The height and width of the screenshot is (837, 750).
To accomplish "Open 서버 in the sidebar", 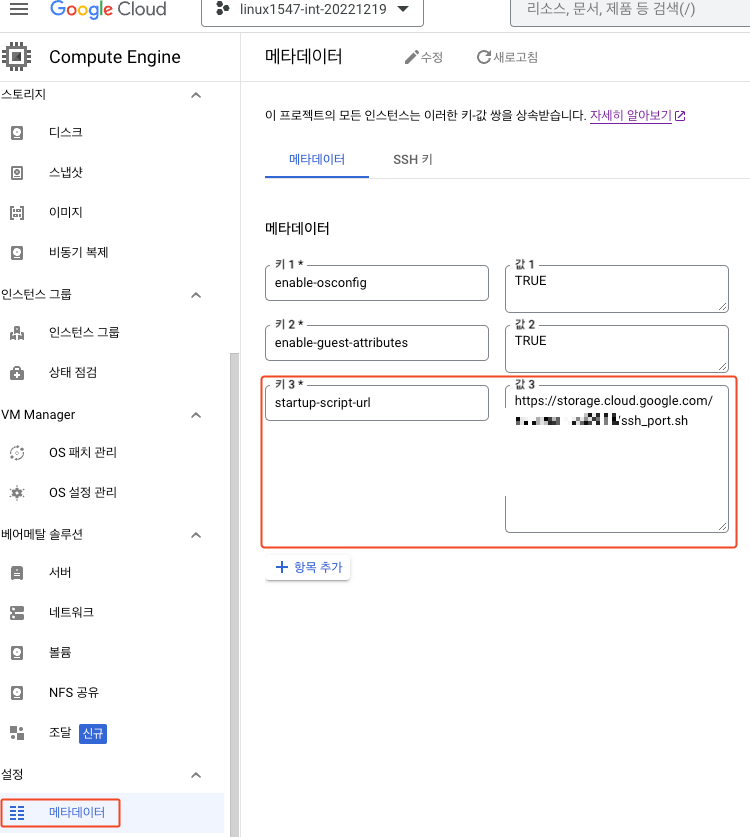I will [60, 573].
